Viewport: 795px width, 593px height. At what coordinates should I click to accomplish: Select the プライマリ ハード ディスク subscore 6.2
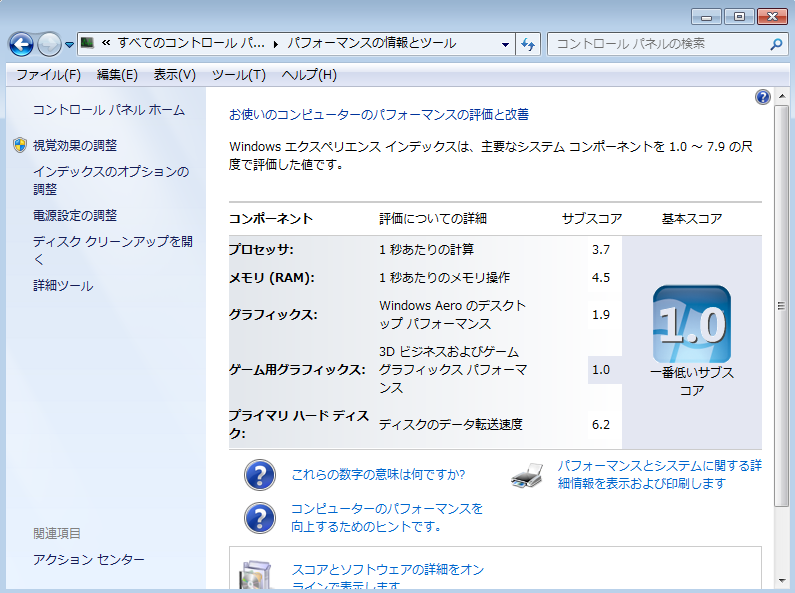[601, 425]
